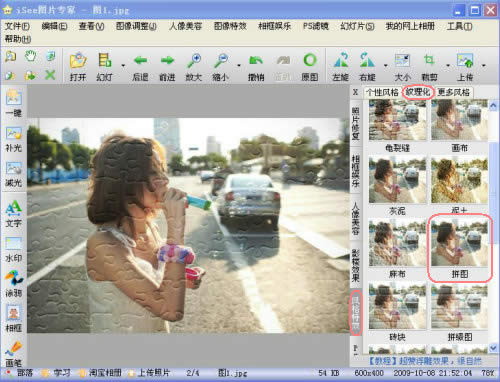Apply the 砖块 brick texture thumbnail
The height and width of the screenshot is (382, 500).
point(397,306)
